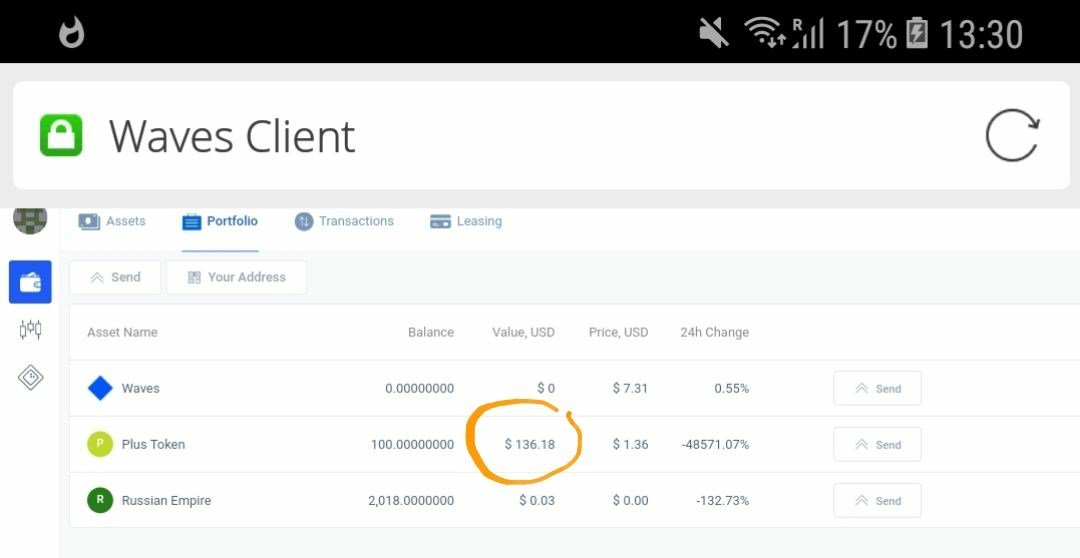The height and width of the screenshot is (558, 1080).
Task: Tap the battery charging icon
Action: pos(917,33)
